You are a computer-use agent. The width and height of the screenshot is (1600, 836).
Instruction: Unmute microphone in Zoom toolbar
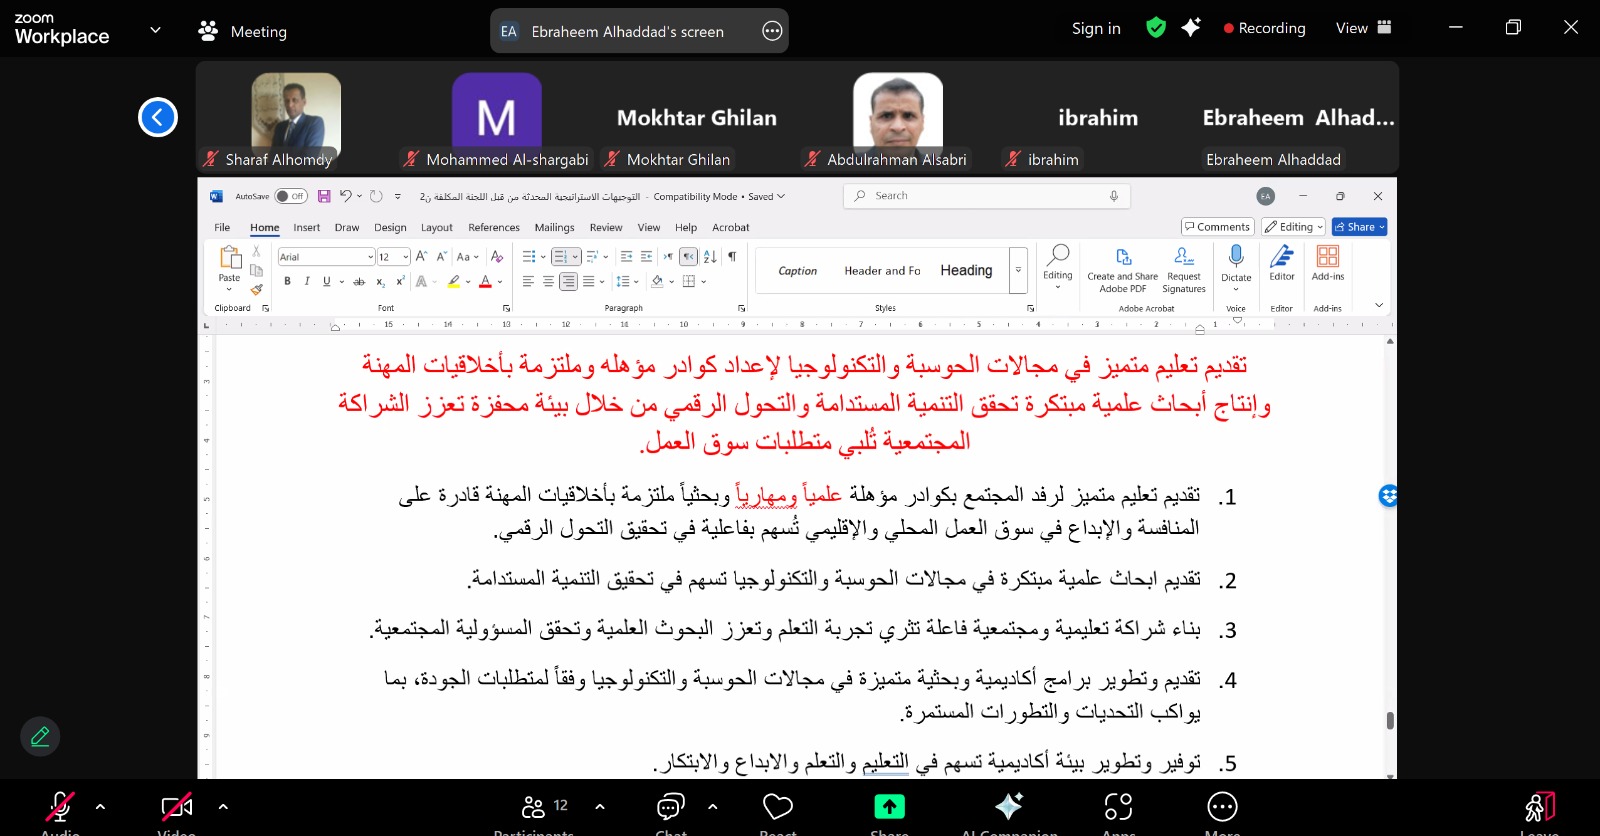point(60,807)
